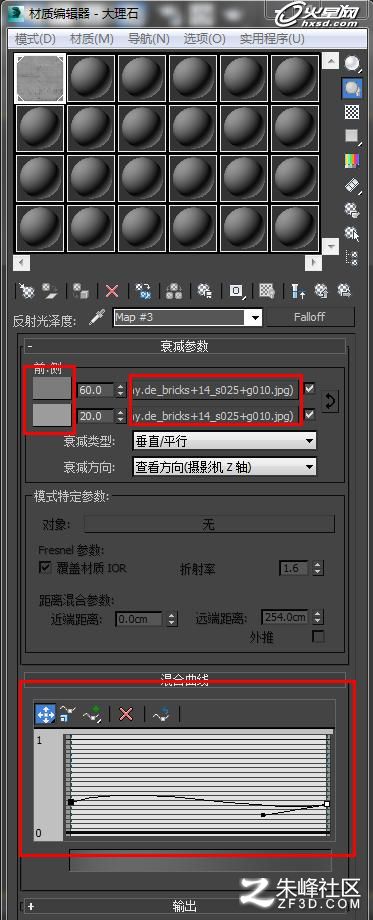Uncheck the first map enable checkbox
Viewport: 373px width, 920px height.
tap(309, 388)
